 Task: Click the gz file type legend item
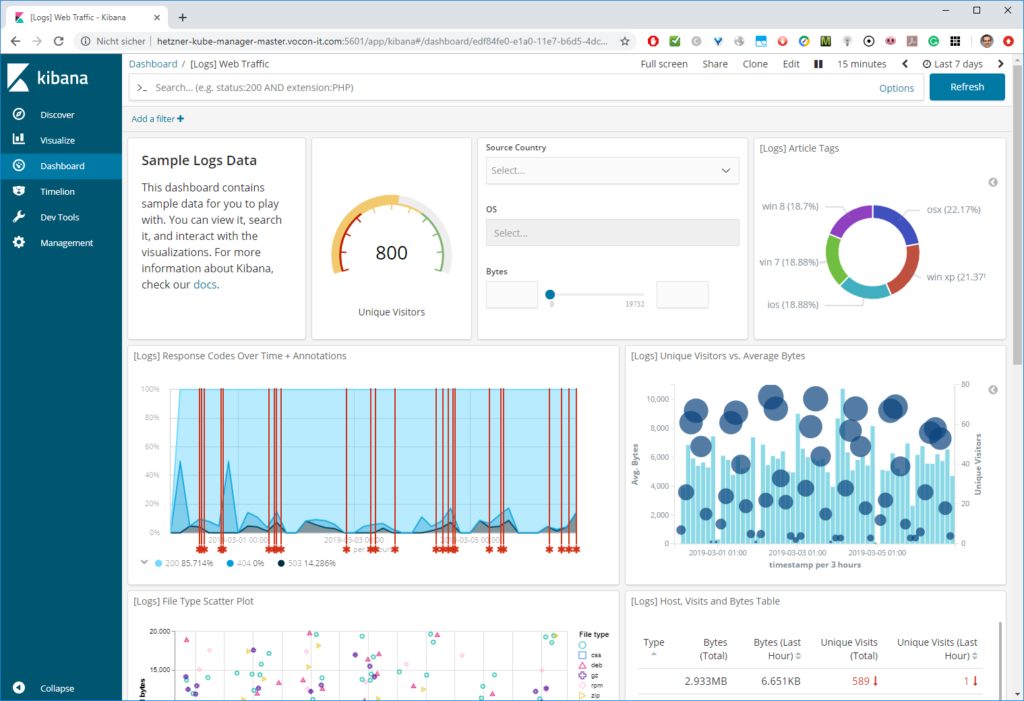coord(589,676)
